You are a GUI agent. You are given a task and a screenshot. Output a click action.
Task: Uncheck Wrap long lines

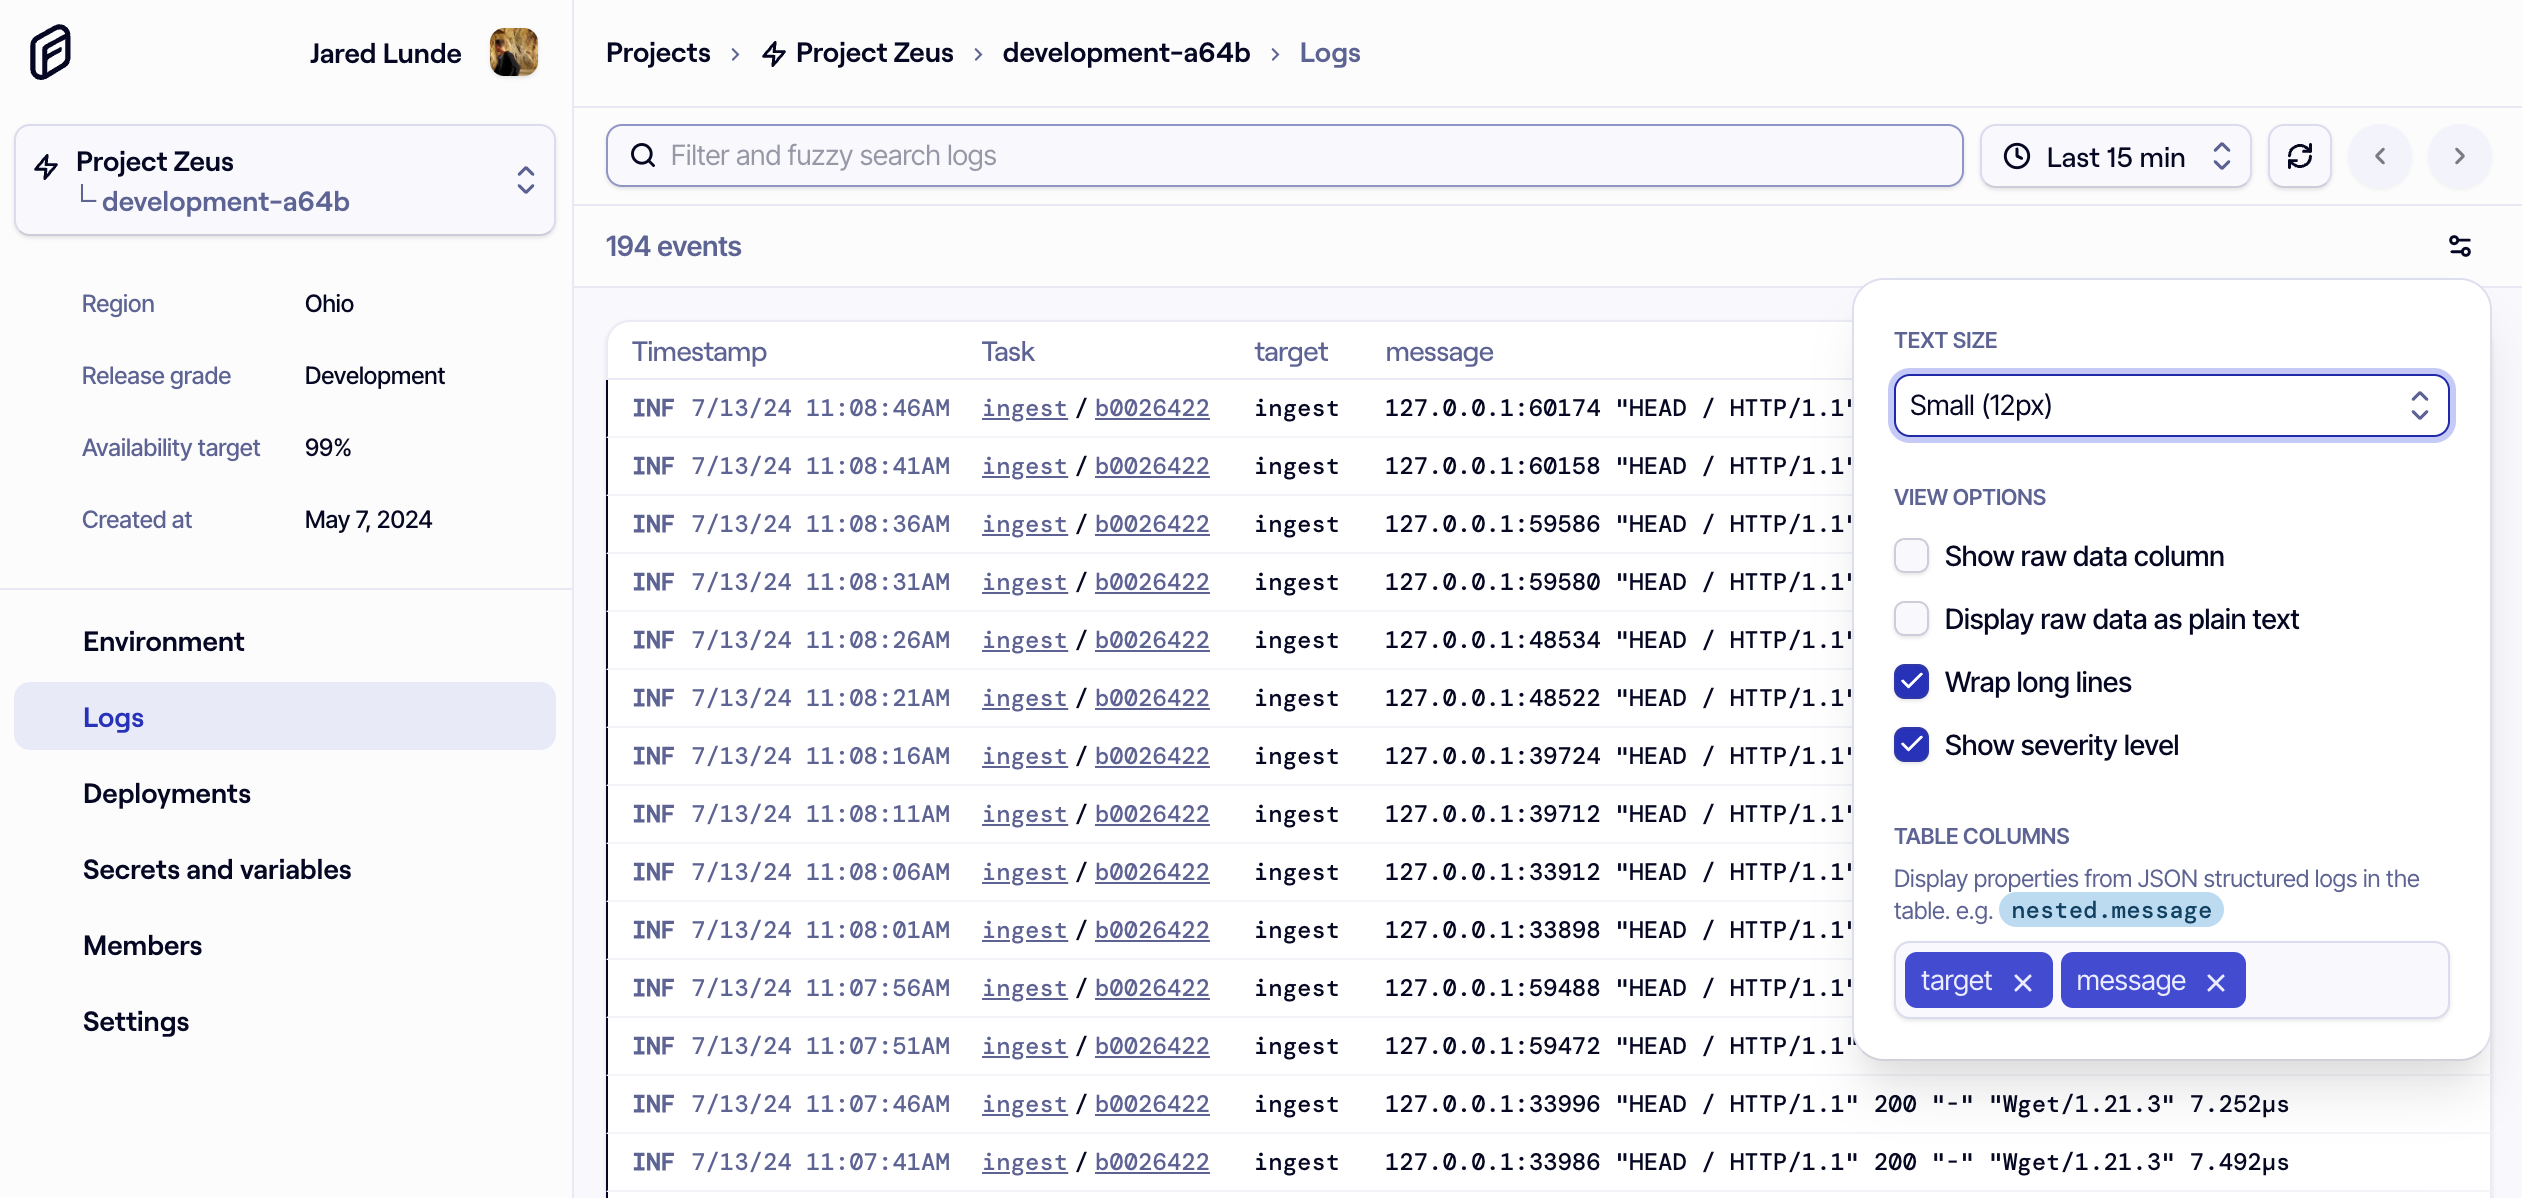tap(1911, 682)
